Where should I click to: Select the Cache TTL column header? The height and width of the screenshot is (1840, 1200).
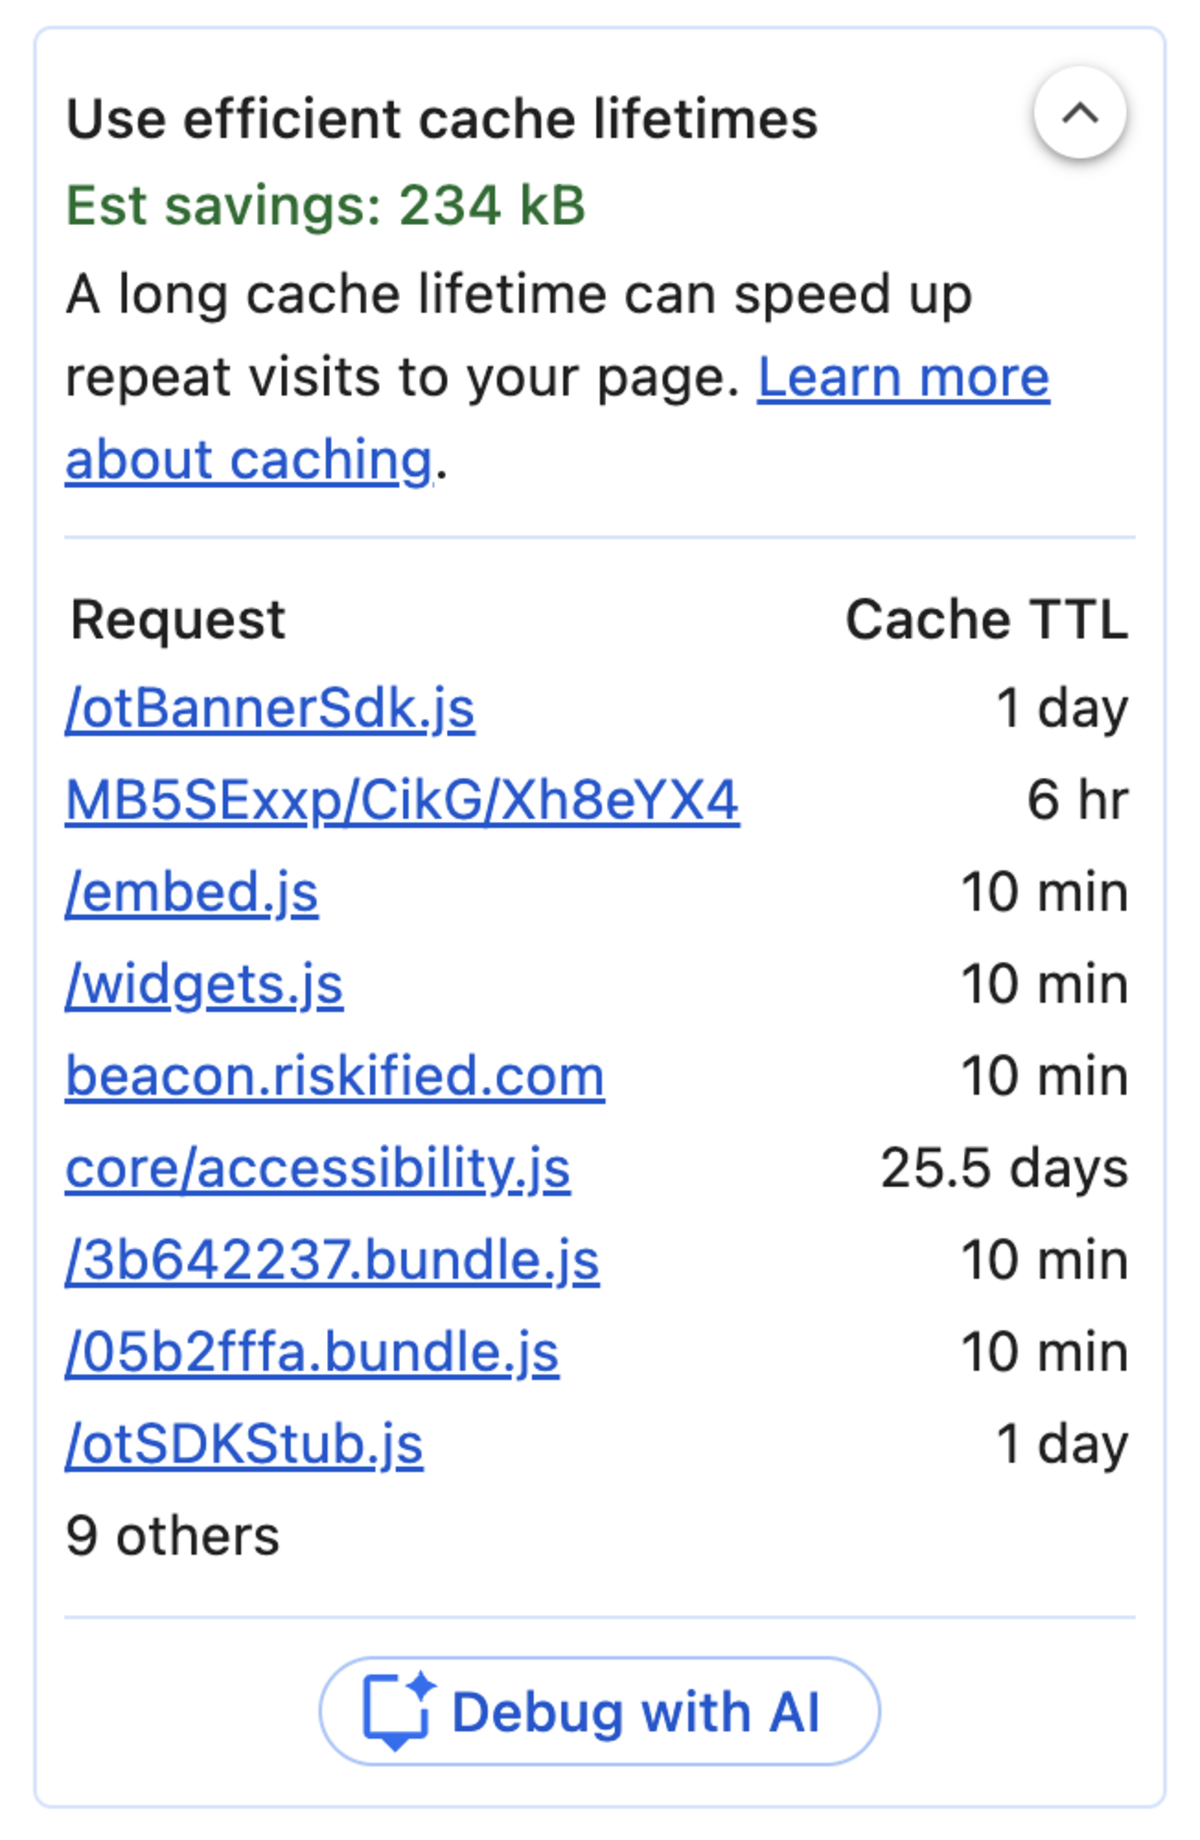pos(985,618)
